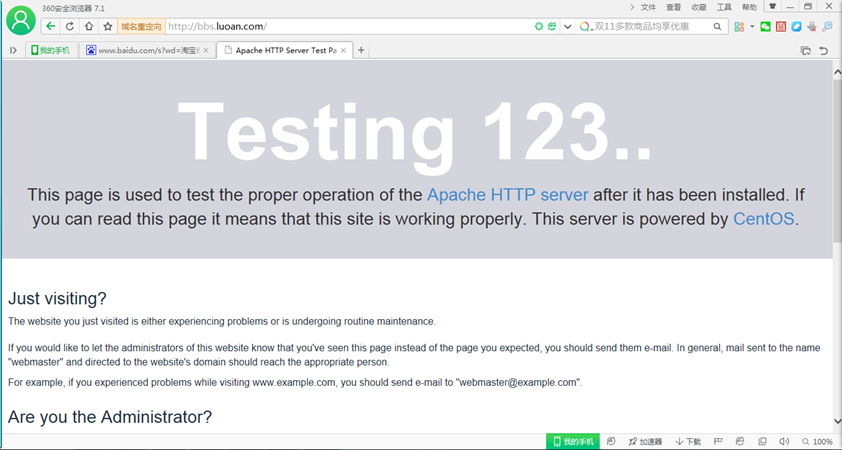This screenshot has height=450, width=842.
Task: Click the green gear icon in address bar
Action: (x=539, y=26)
